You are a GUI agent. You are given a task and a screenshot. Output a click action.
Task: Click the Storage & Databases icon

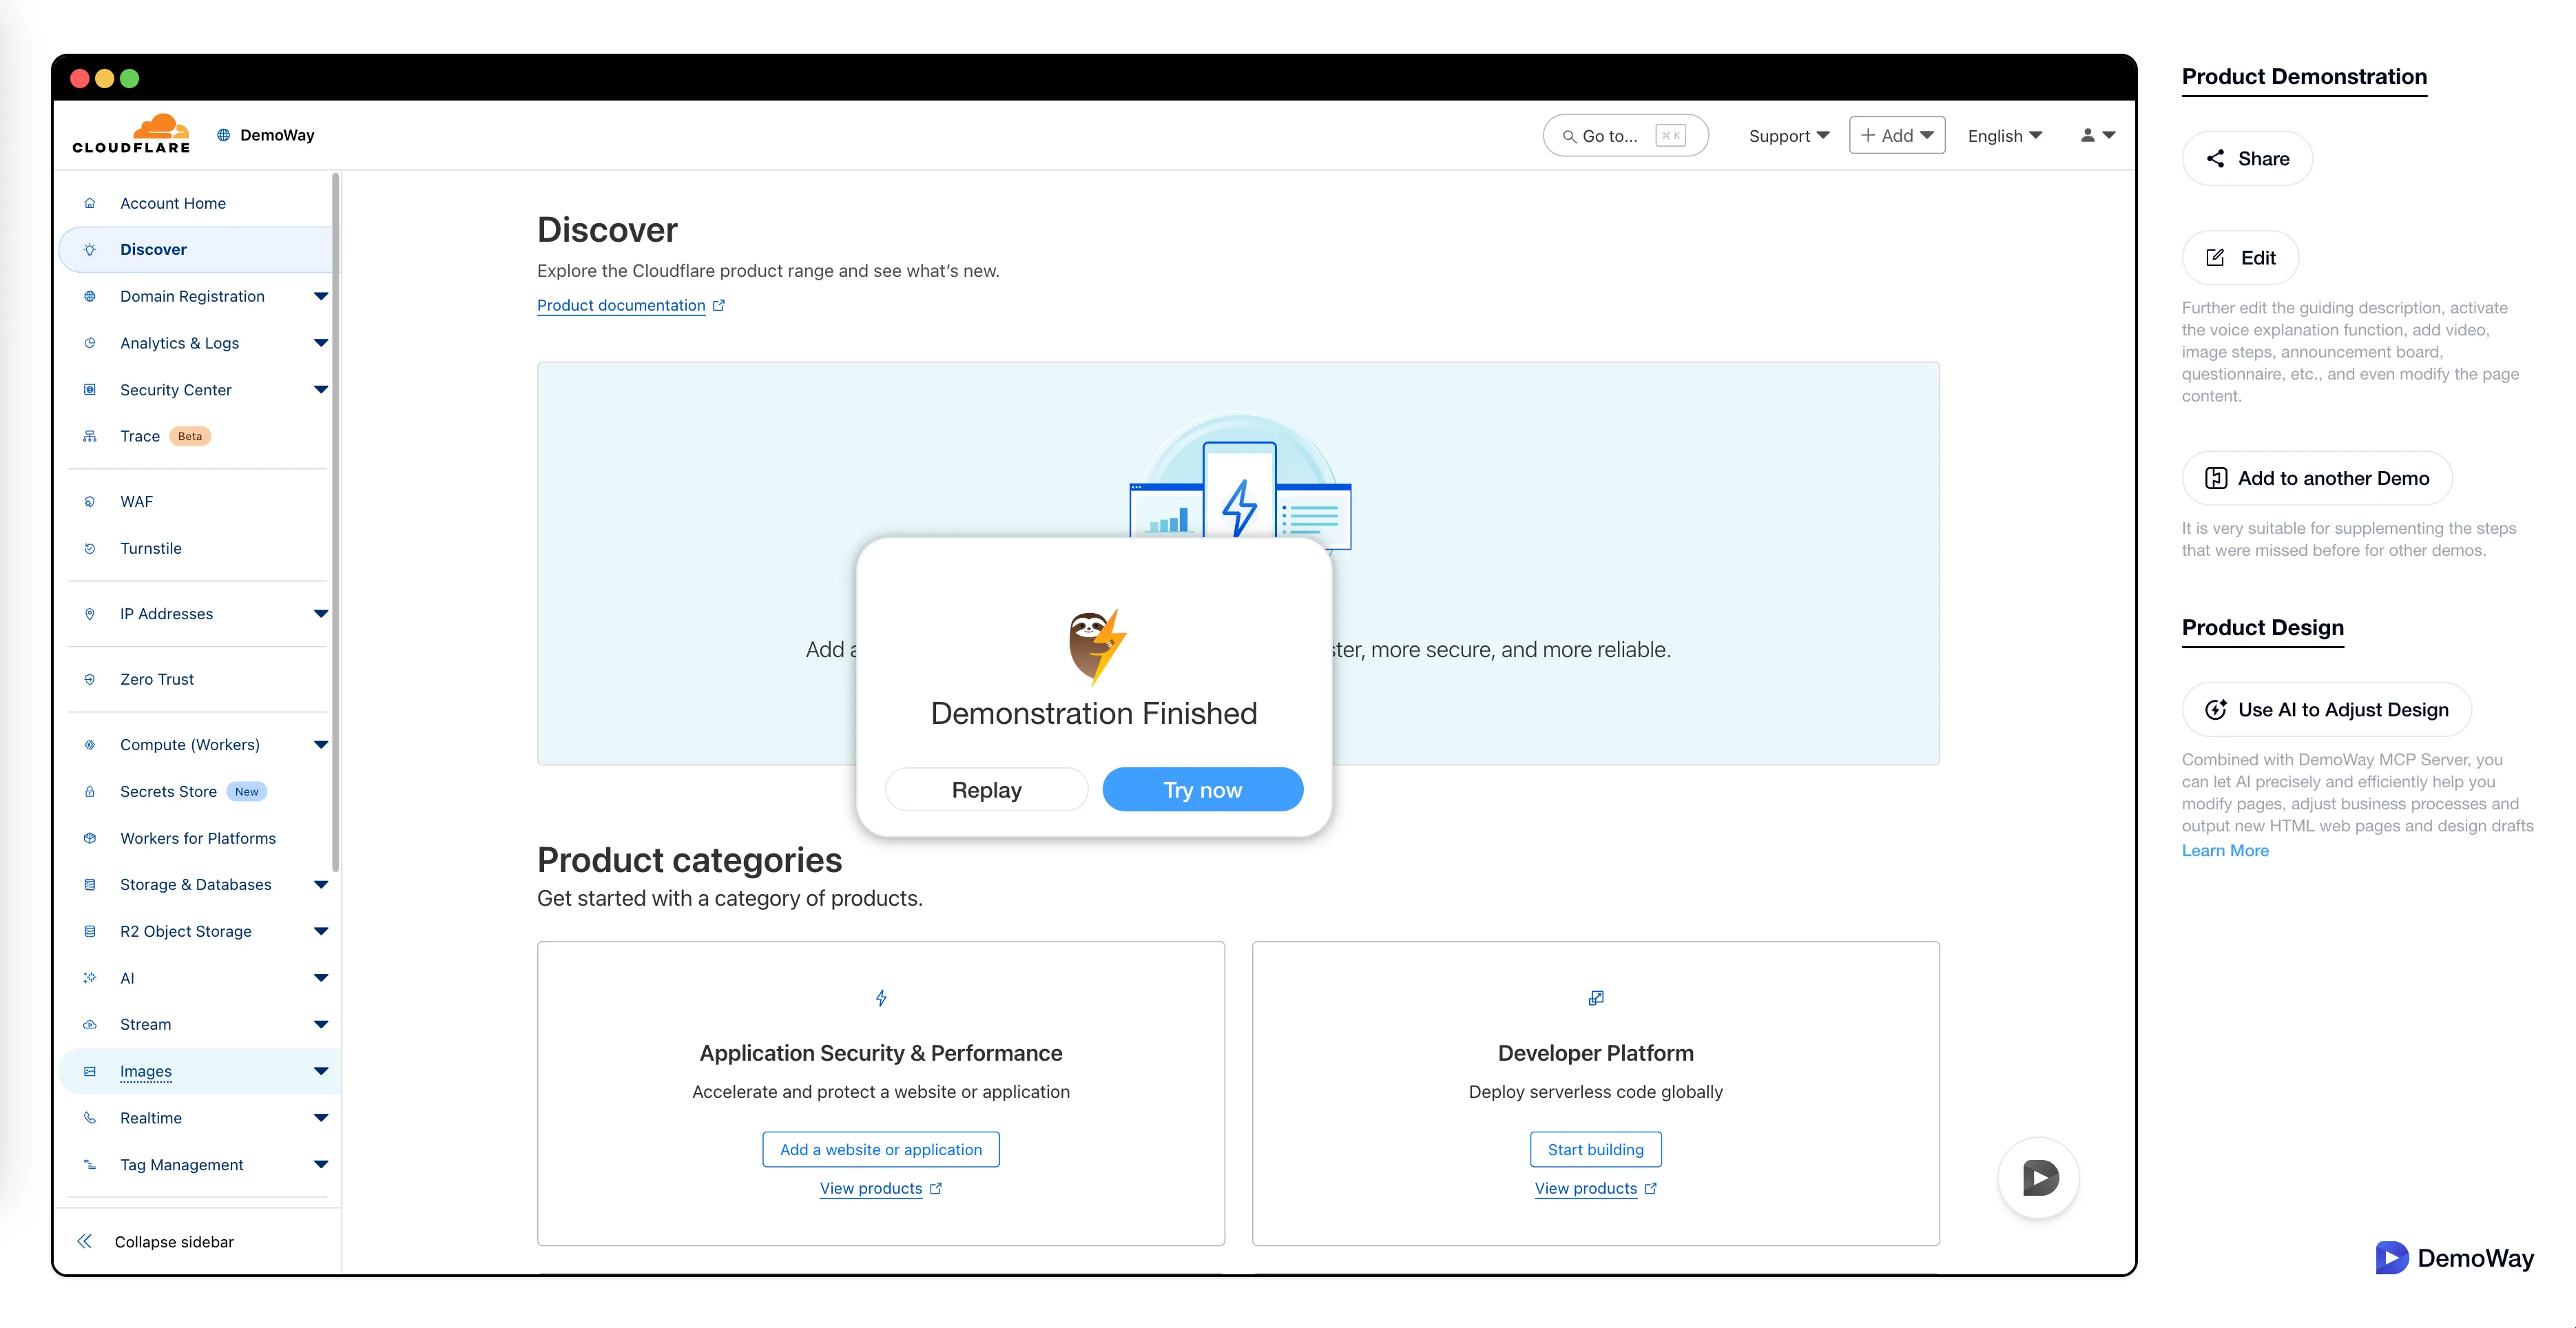90,885
